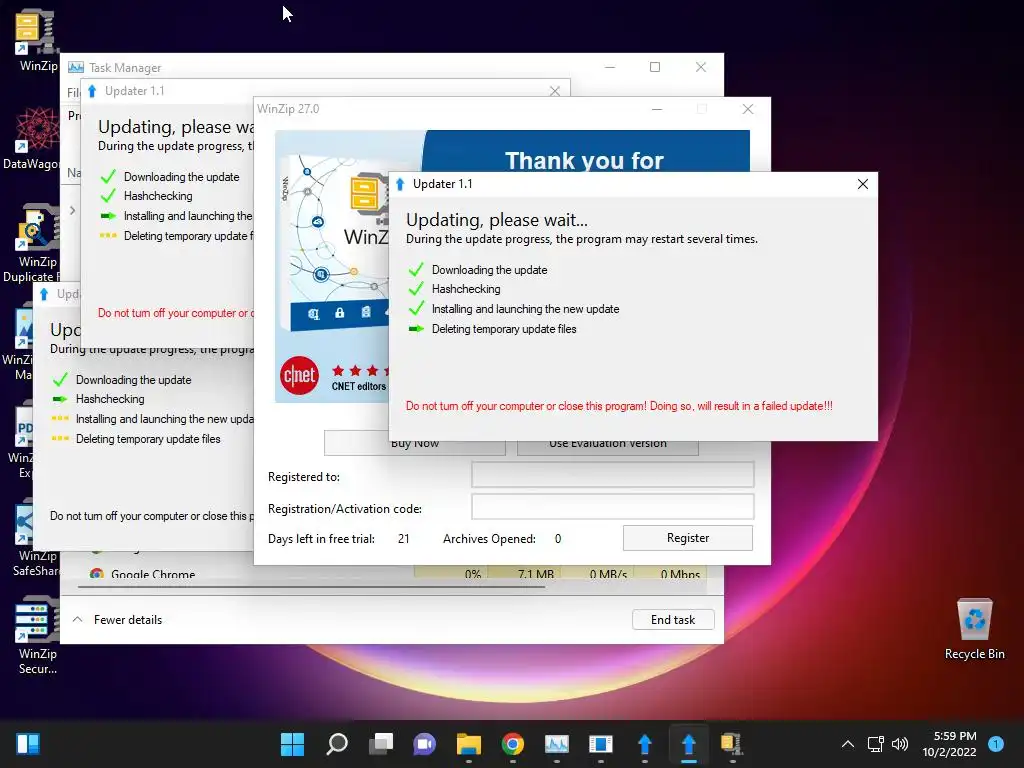Click the Registration/Activation code field

click(613, 506)
